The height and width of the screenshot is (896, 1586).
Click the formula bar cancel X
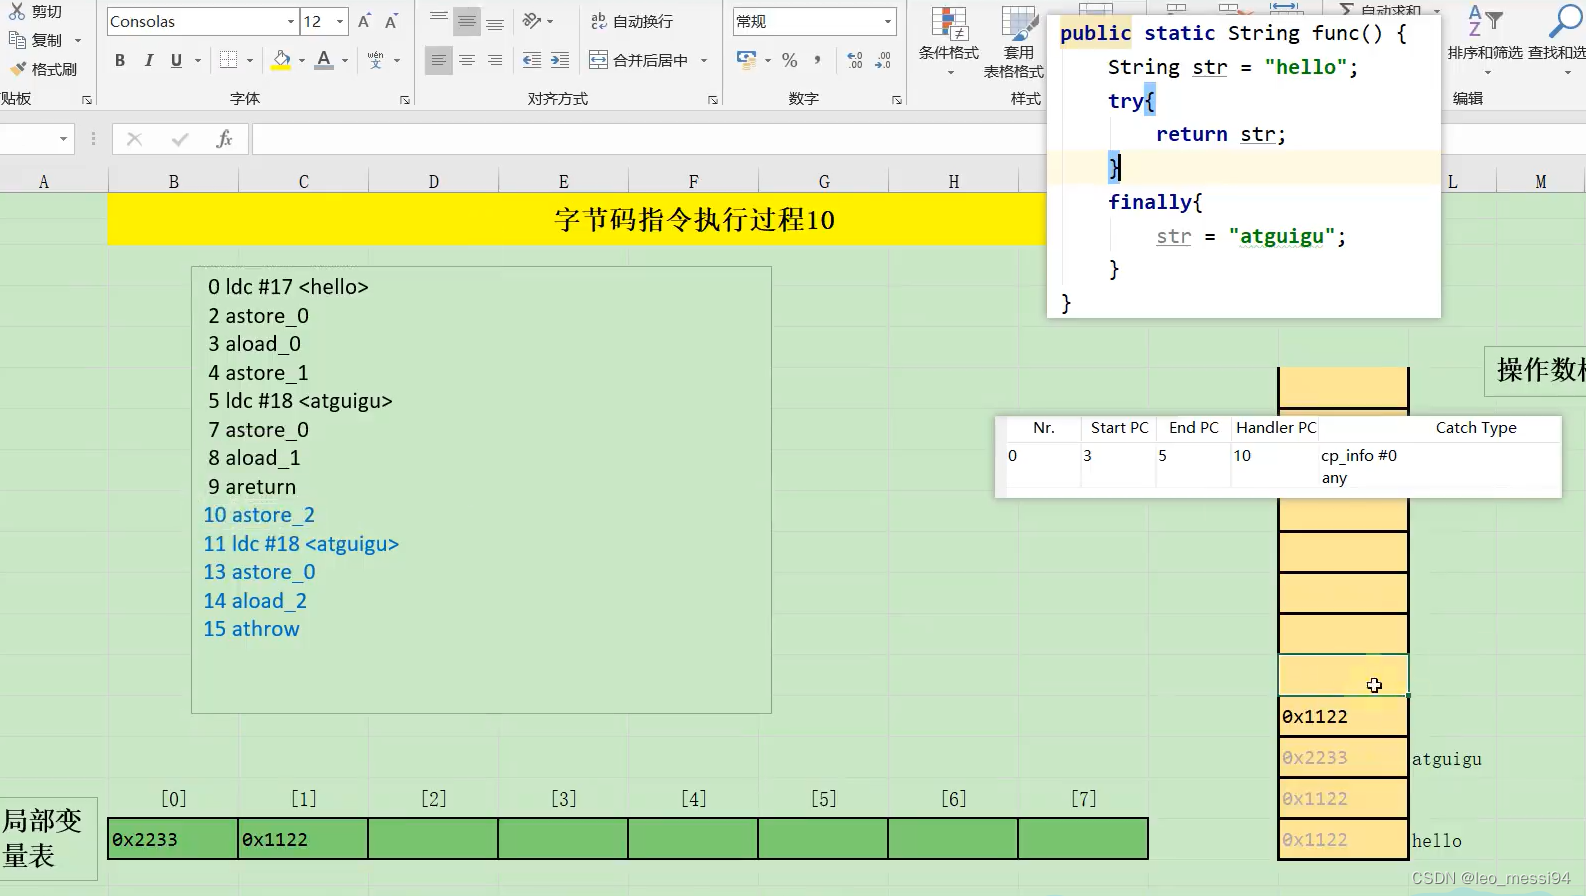tap(134, 139)
